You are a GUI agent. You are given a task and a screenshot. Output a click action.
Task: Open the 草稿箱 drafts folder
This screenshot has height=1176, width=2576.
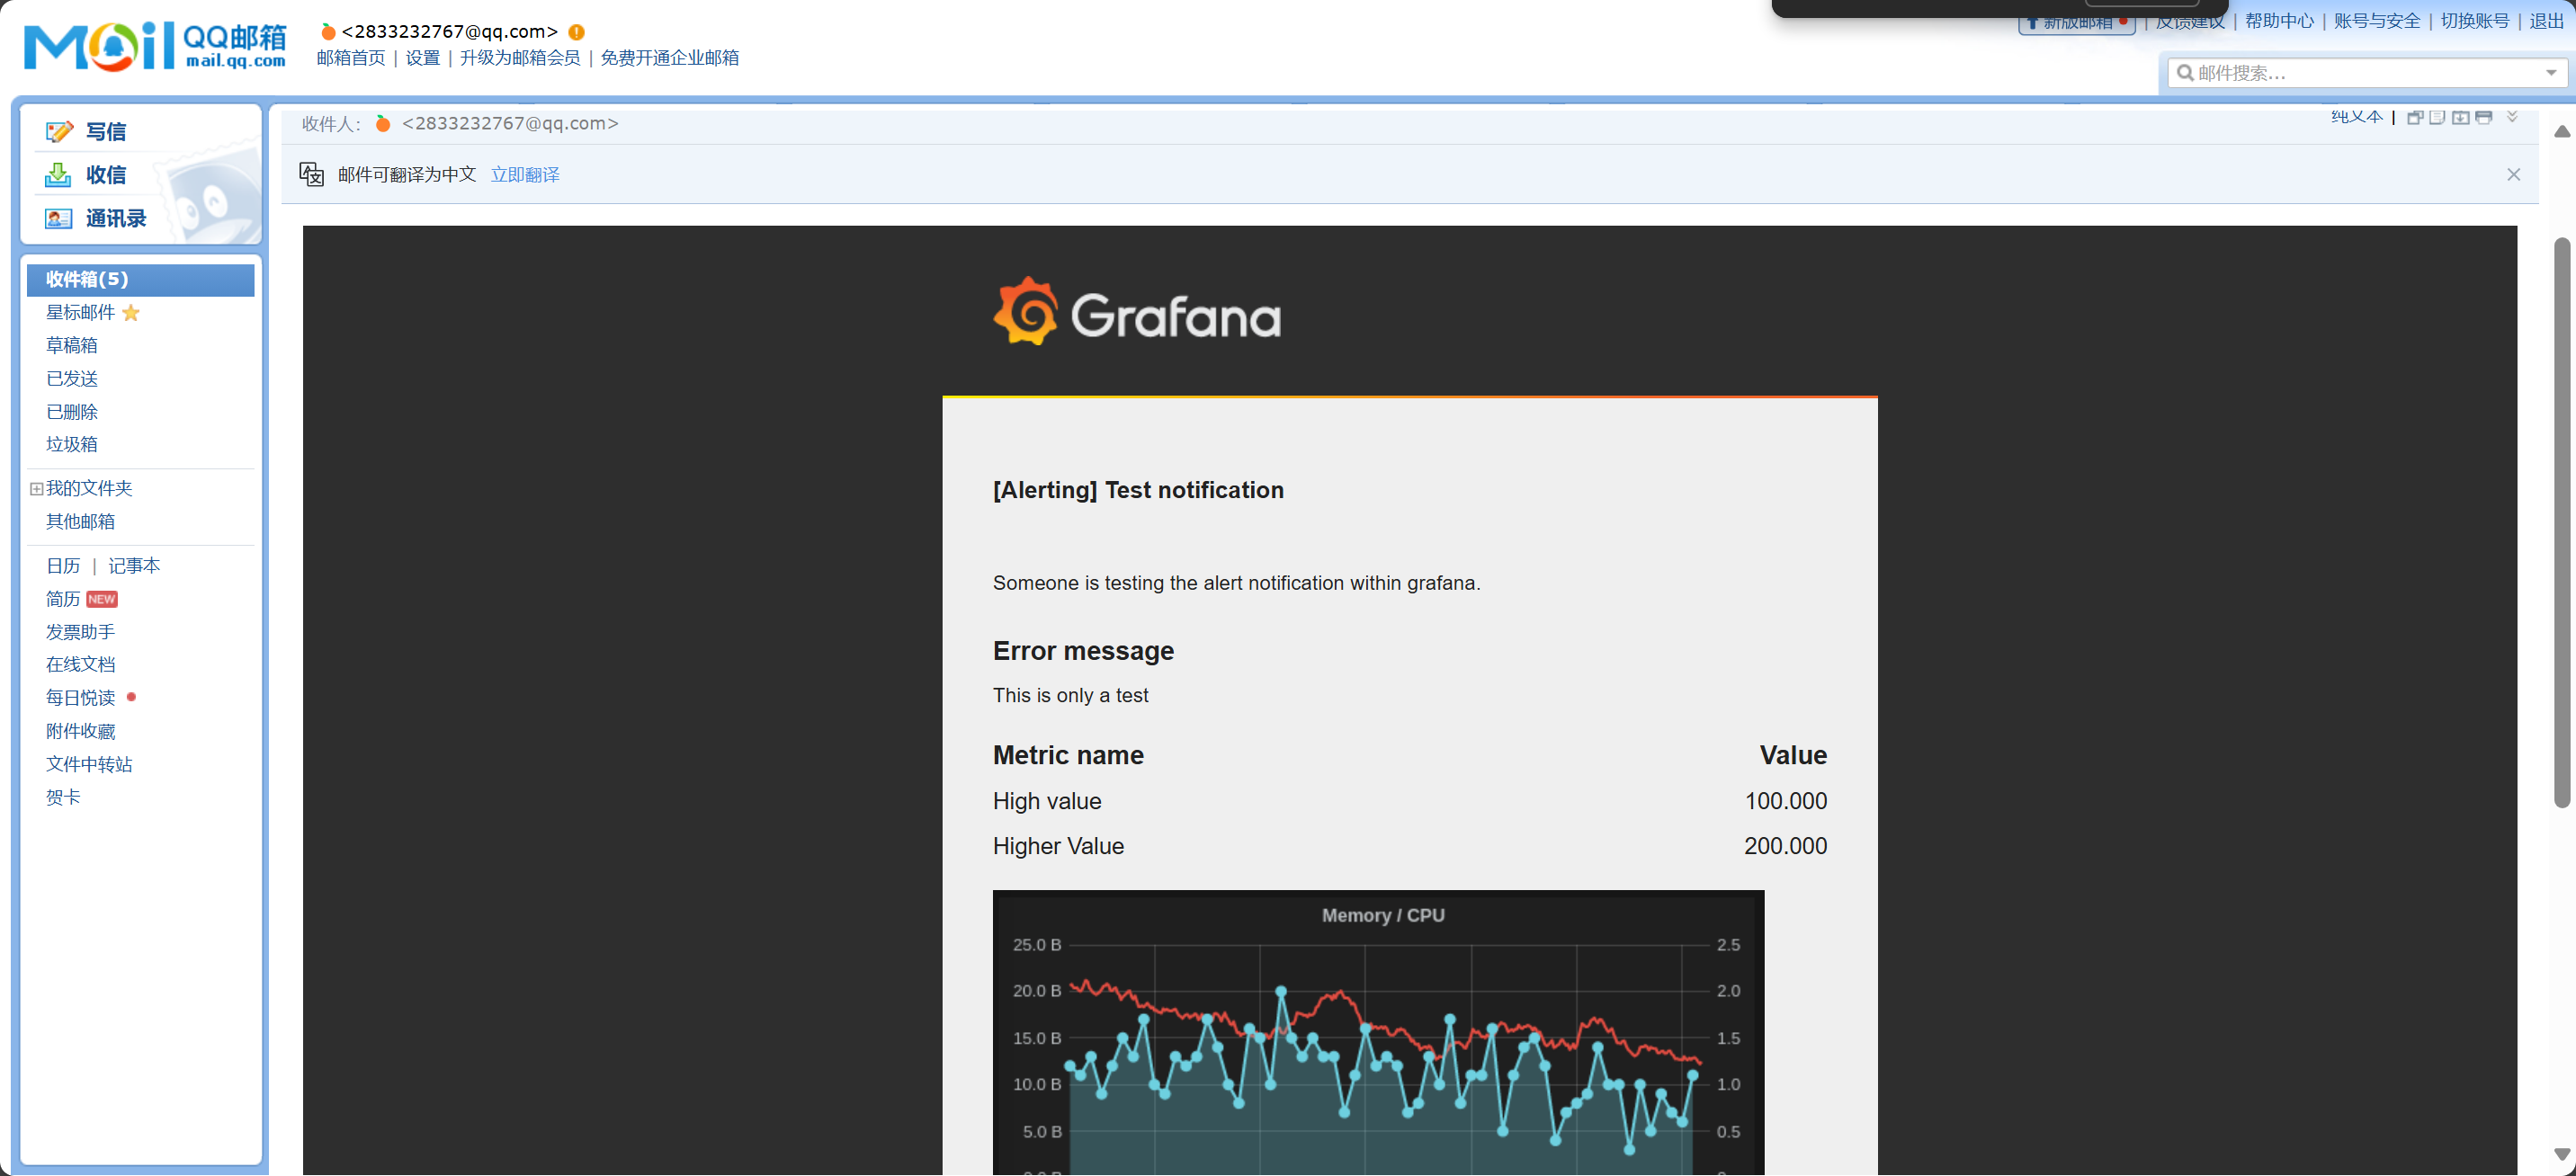pyautogui.click(x=72, y=345)
